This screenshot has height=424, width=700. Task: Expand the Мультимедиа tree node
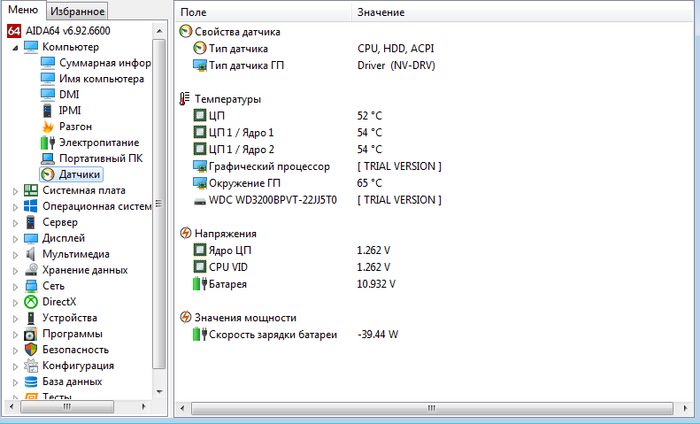[x=15, y=255]
